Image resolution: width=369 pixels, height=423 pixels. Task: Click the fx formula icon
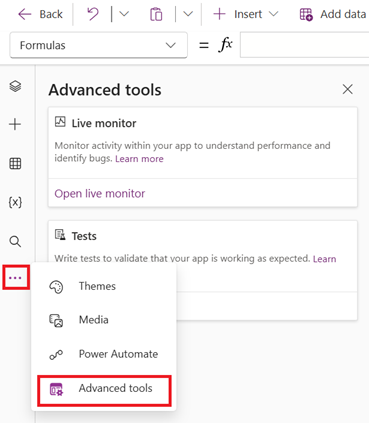(x=225, y=45)
